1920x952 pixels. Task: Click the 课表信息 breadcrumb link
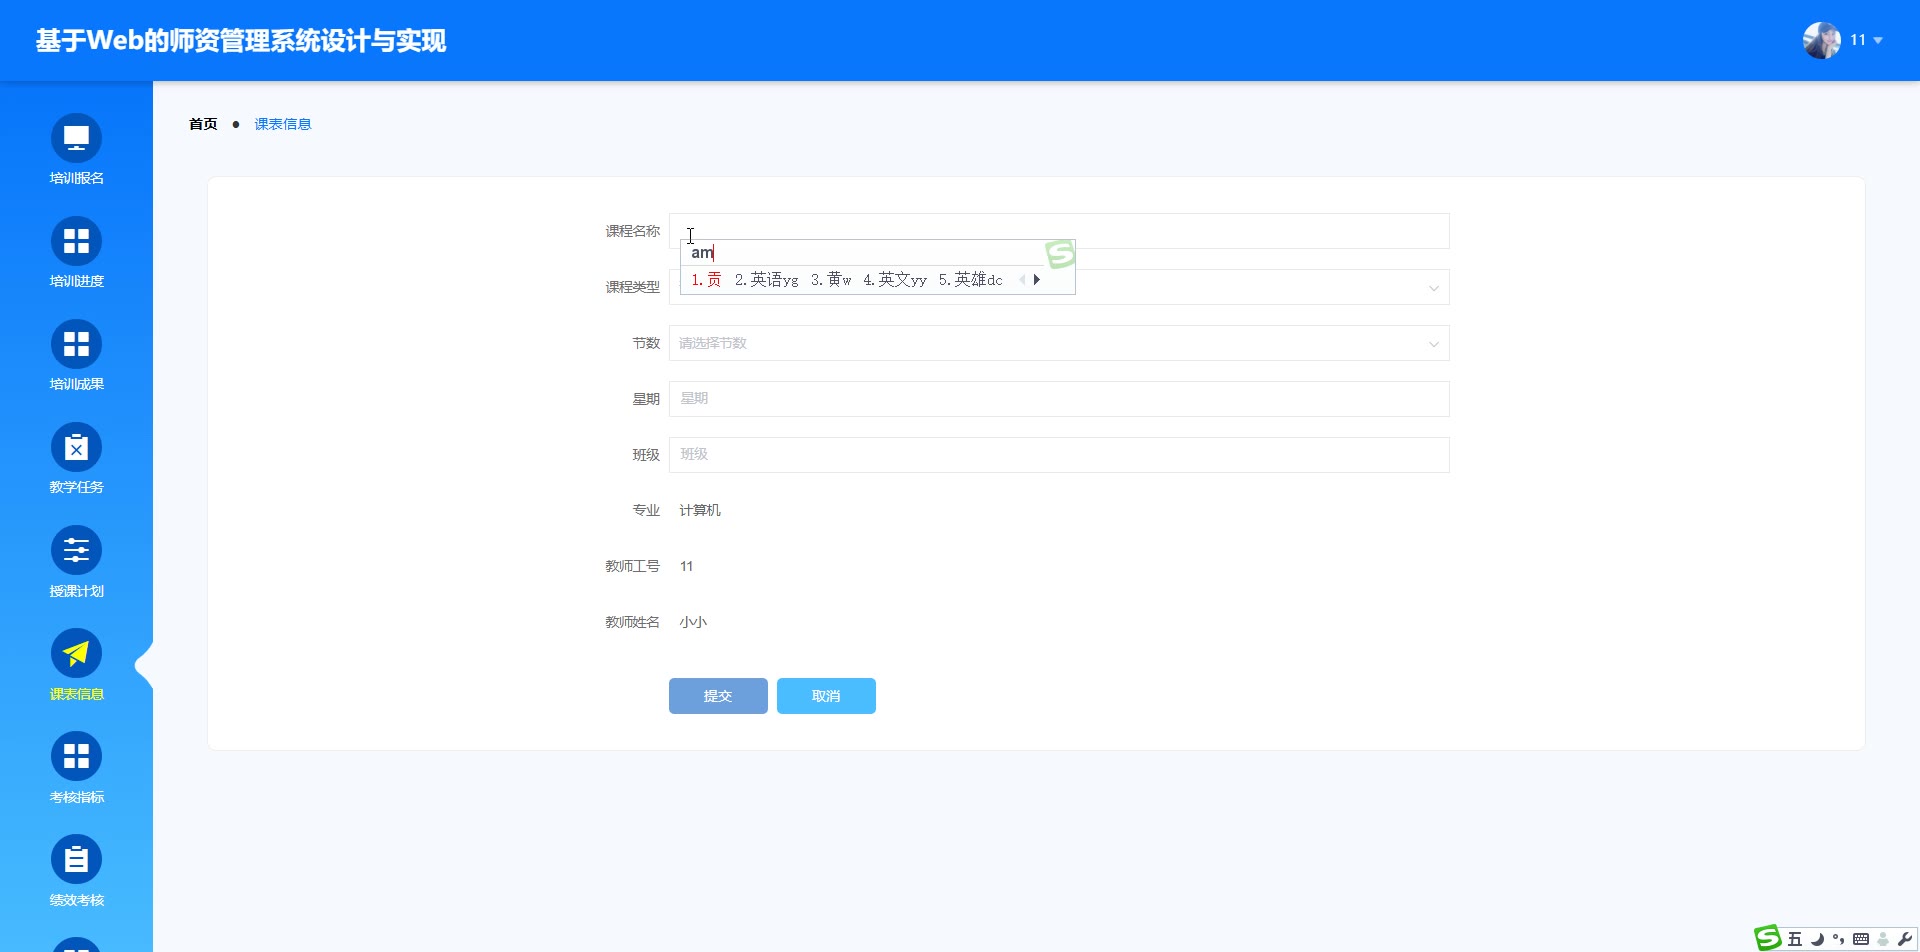coord(283,124)
